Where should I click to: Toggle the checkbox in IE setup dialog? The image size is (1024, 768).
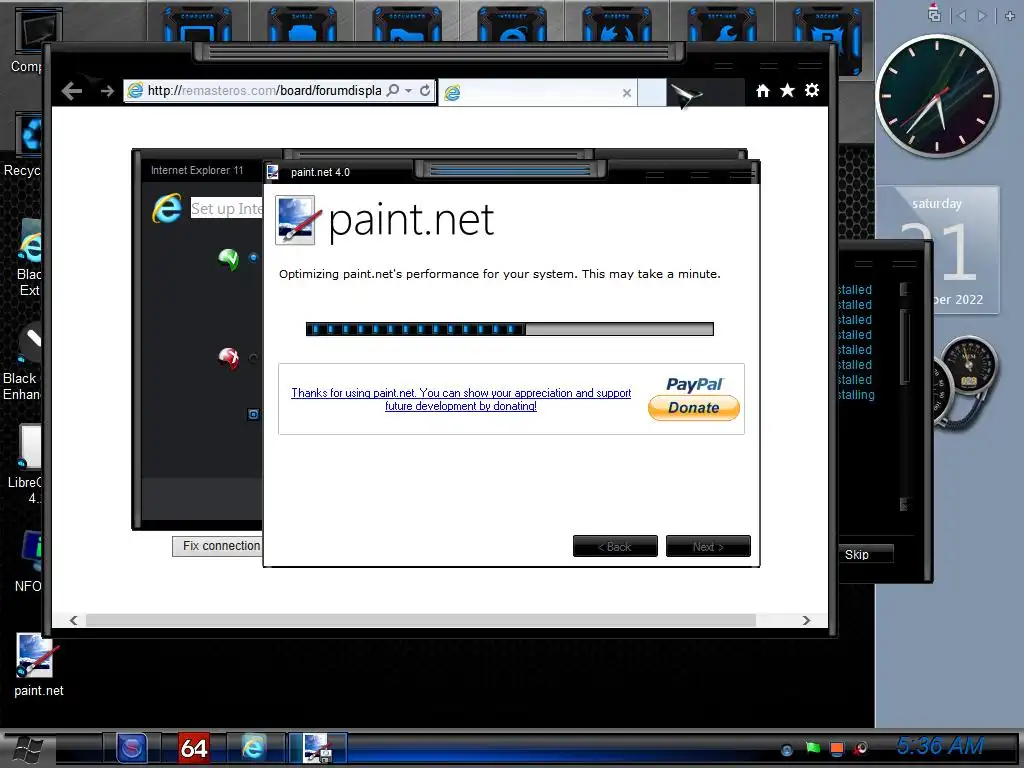tap(253, 414)
